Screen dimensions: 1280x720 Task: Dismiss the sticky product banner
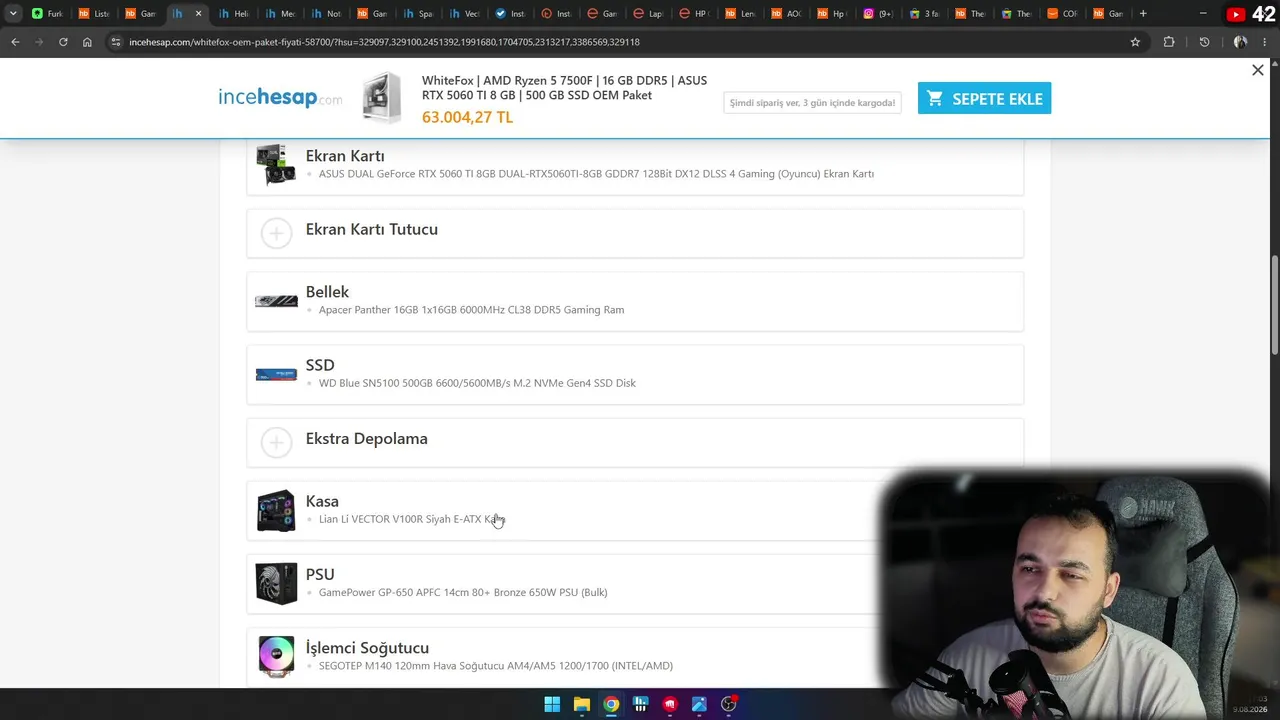point(1258,70)
